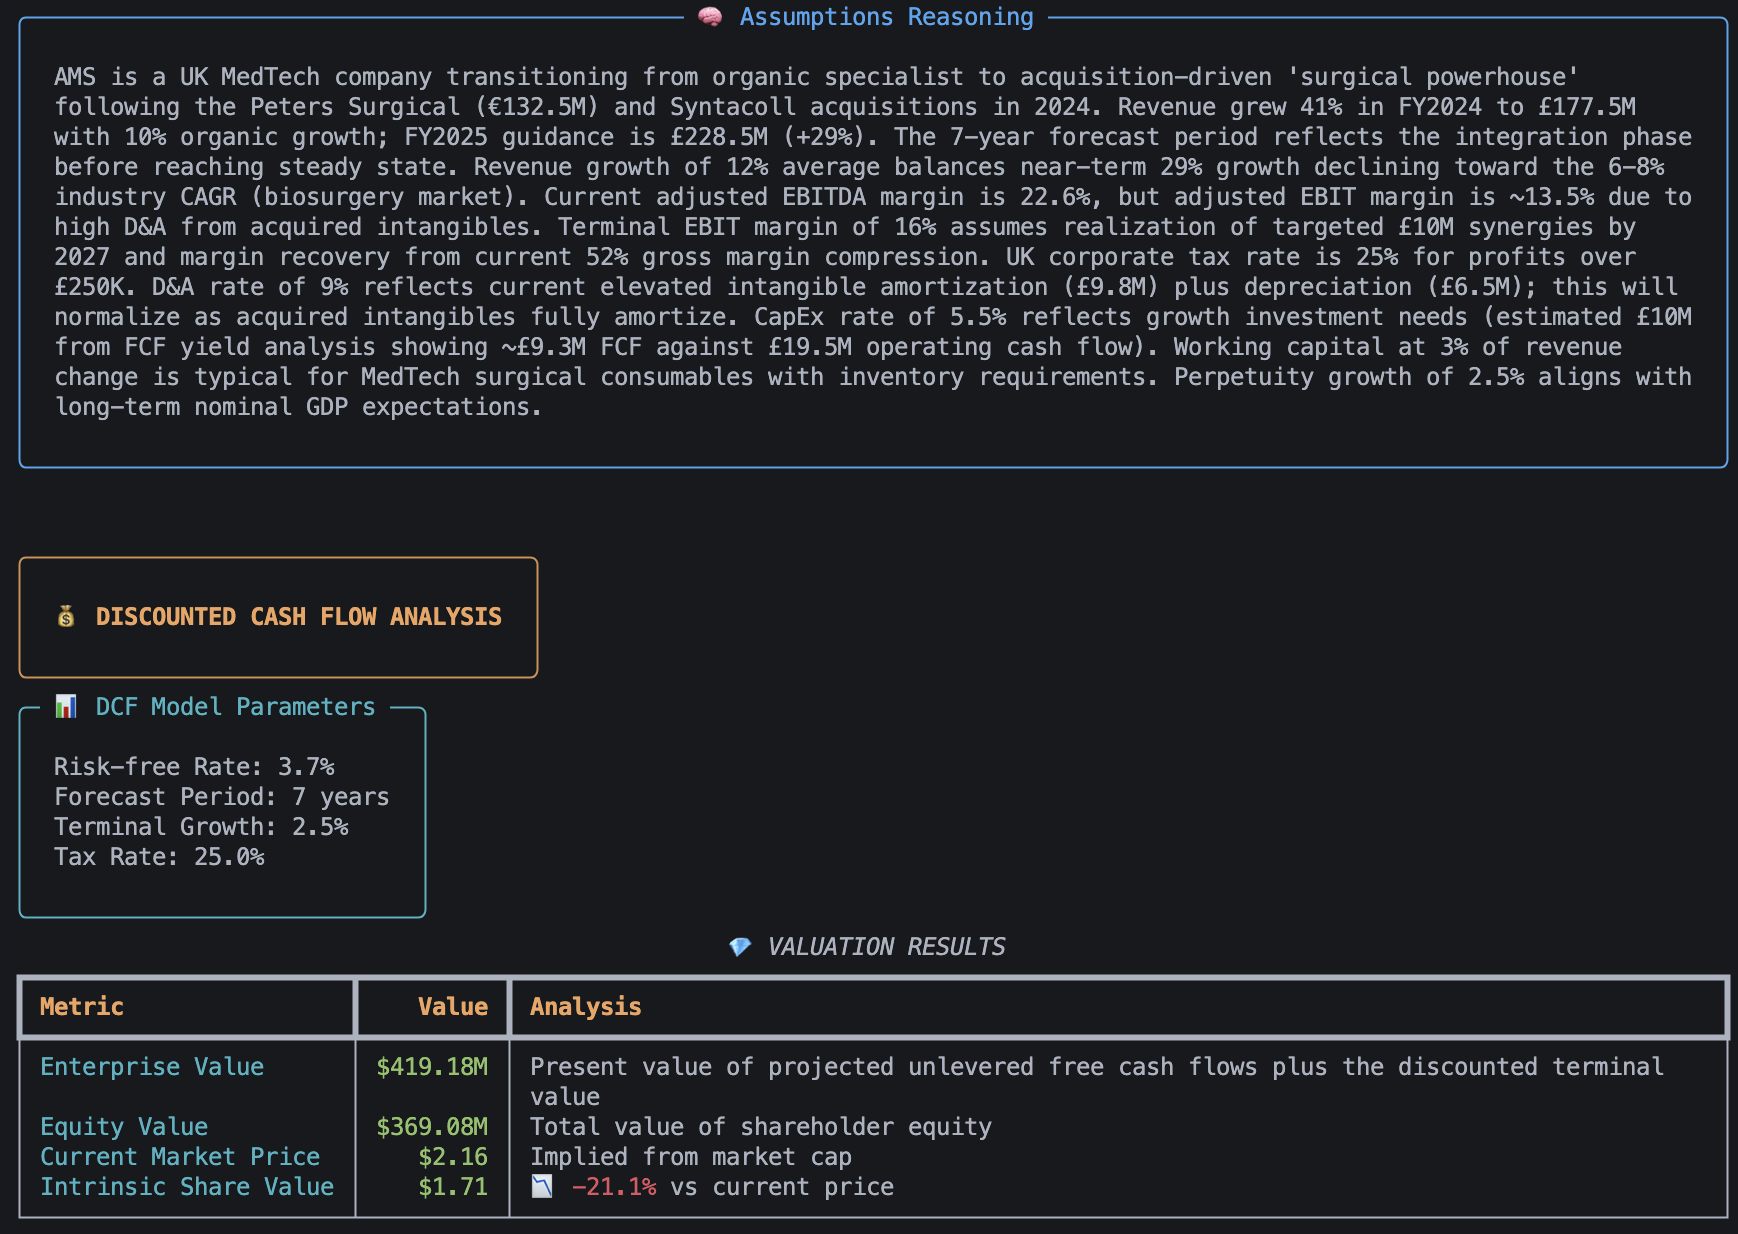Click the gem icon beside Valuation Results
Screen dimensions: 1738x1234
(x=740, y=947)
